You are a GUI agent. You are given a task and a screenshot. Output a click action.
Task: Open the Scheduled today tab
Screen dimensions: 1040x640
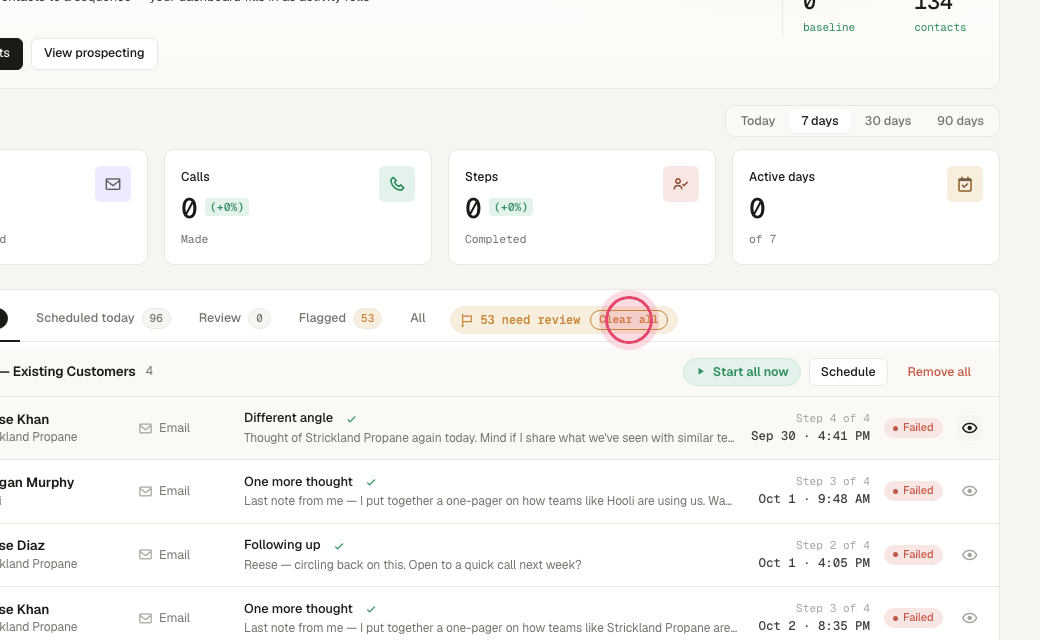coord(103,318)
